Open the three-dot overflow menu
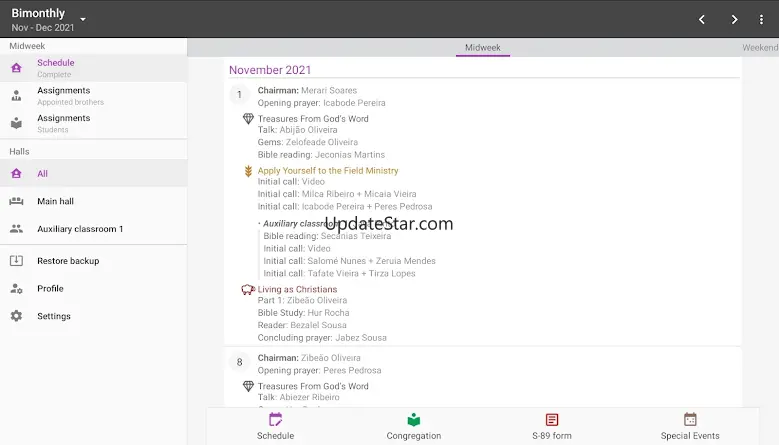Viewport: 779px width, 445px height. (761, 19)
